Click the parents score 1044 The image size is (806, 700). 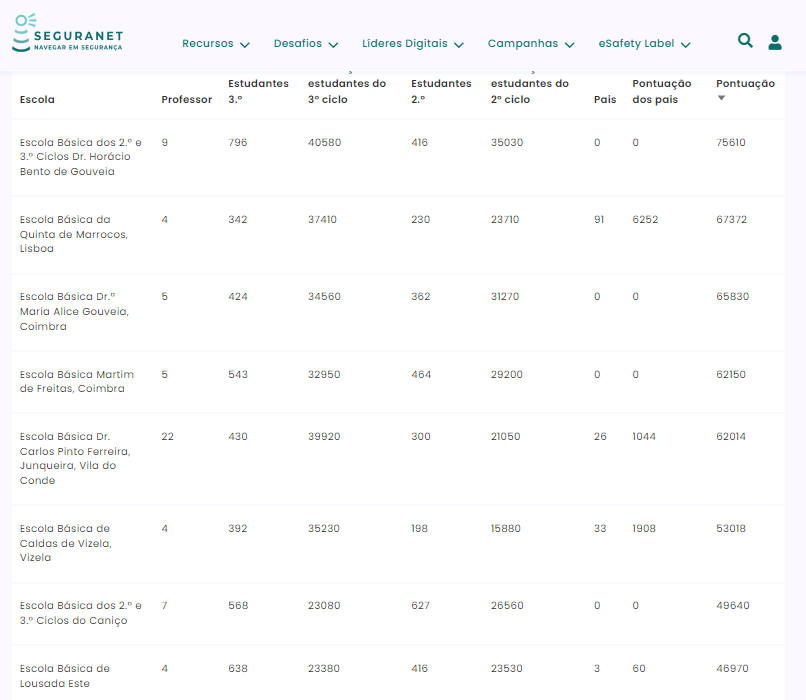tap(644, 436)
